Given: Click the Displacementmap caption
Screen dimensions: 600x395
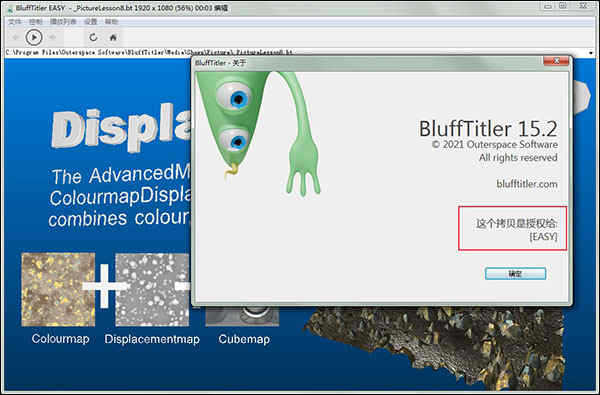Looking at the screenshot, I should [x=152, y=339].
